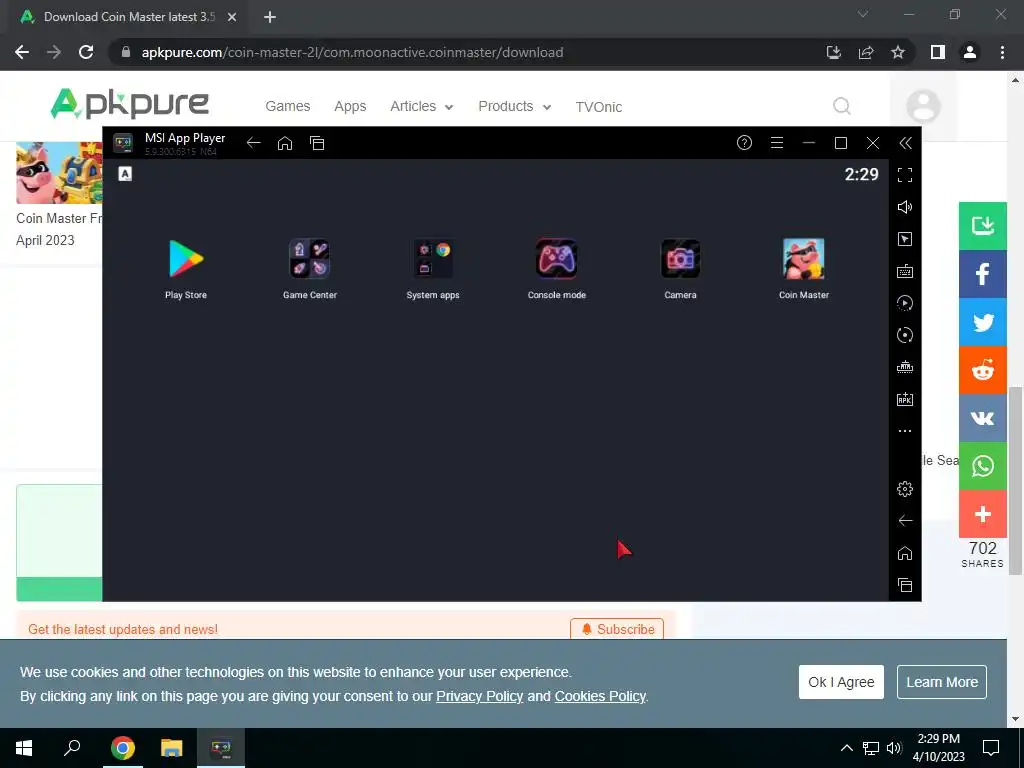This screenshot has width=1024, height=768.
Task: Open Windows taskbar search
Action: point(72,748)
